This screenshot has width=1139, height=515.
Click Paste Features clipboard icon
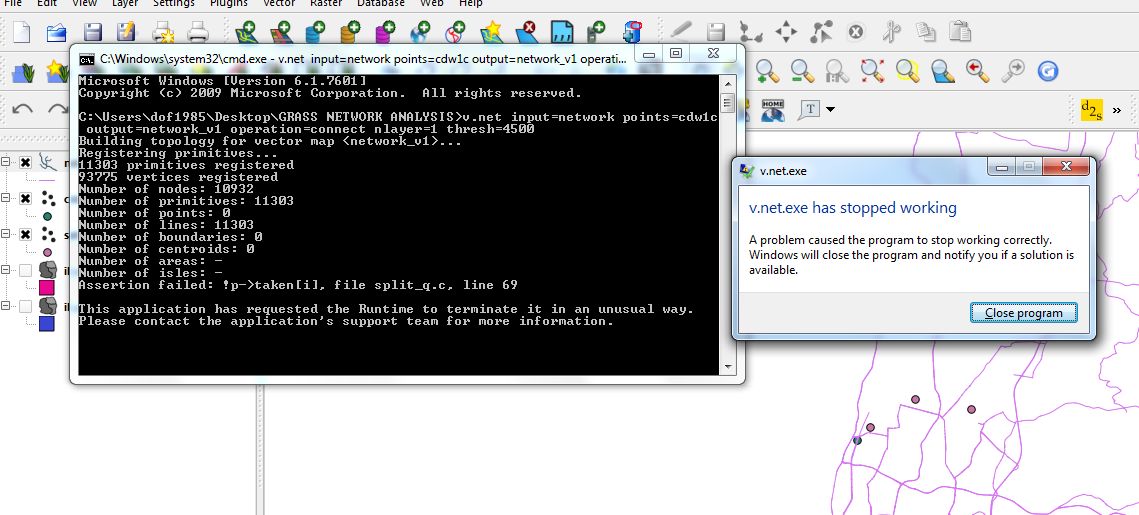[960, 32]
